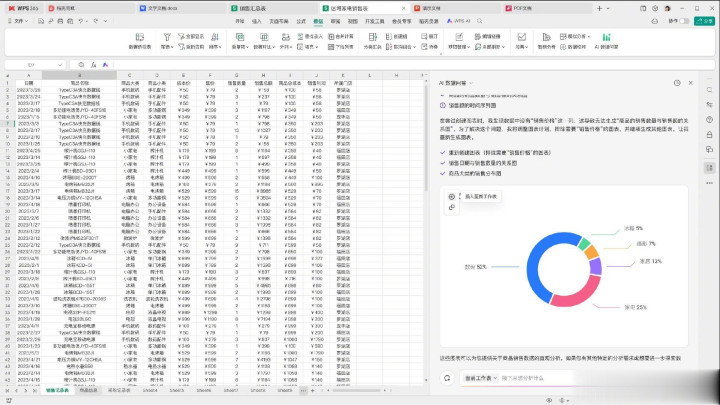Image resolution: width=720 pixels, height=405 pixels.
Task: Click the search magnifier next to WPS AI
Action: click(x=479, y=21)
